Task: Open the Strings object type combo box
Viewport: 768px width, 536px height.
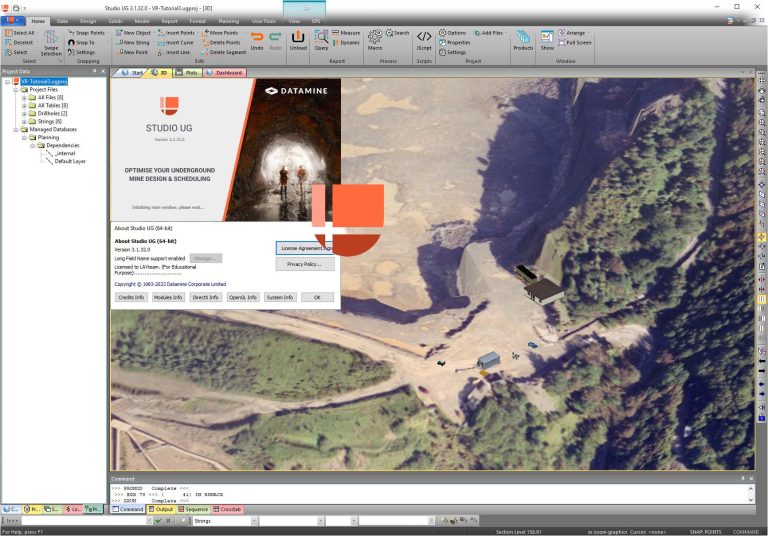Action: [x=225, y=521]
